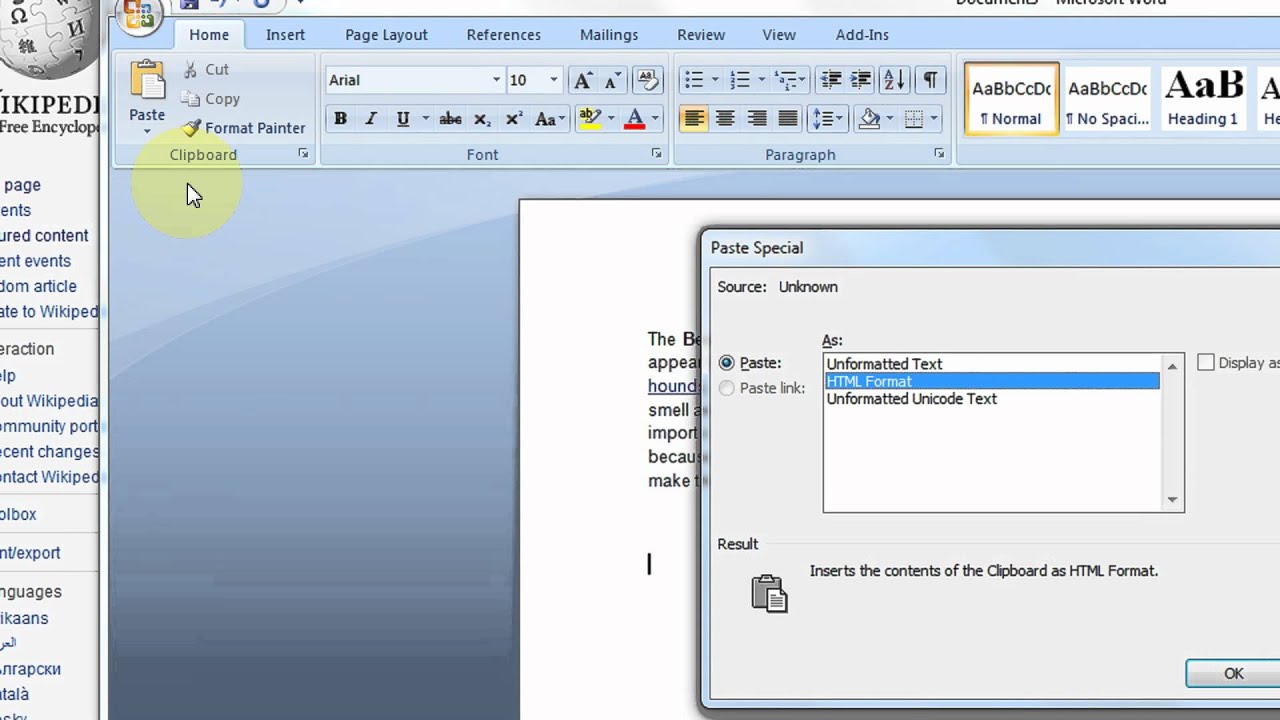Click the Line Spacing button
This screenshot has width=1280, height=720.
point(827,119)
